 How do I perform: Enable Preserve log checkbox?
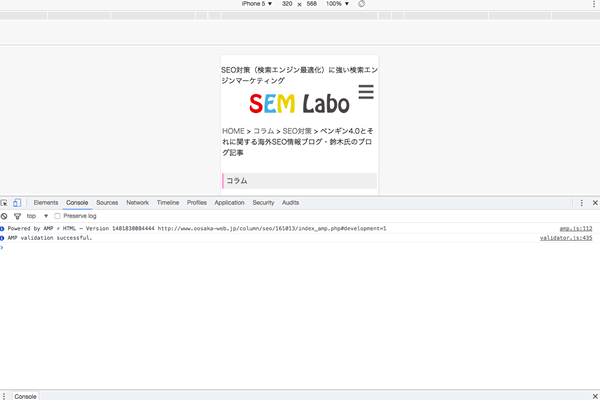[x=57, y=216]
